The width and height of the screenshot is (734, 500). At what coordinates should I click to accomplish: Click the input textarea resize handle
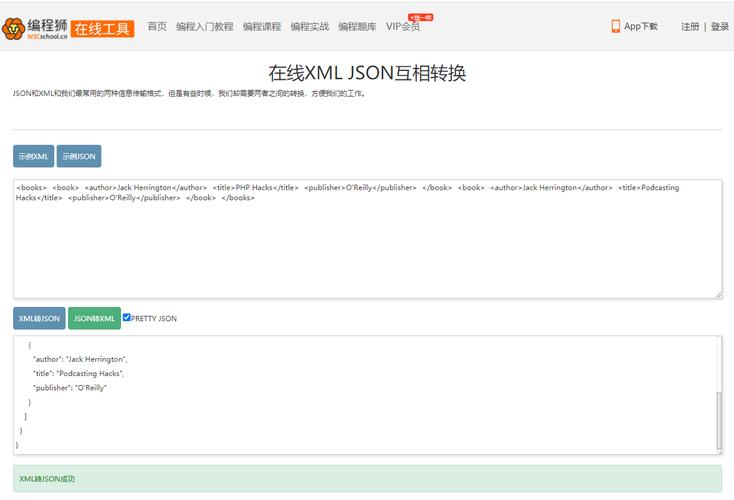[719, 294]
